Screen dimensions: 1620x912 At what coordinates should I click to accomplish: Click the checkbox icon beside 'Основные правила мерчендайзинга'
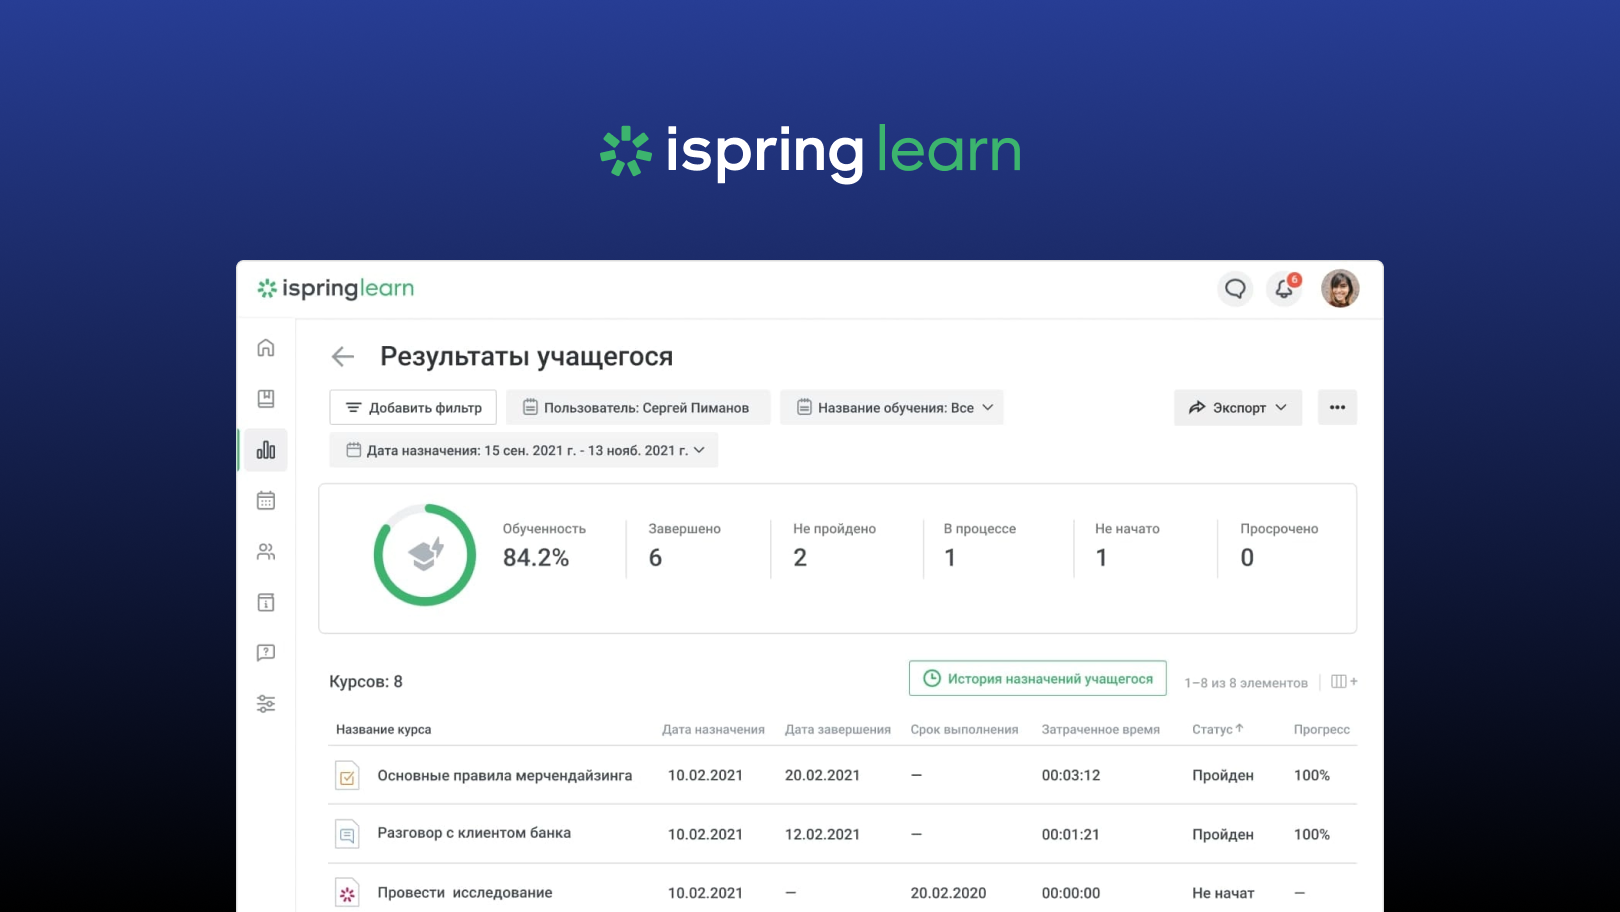[x=347, y=775]
